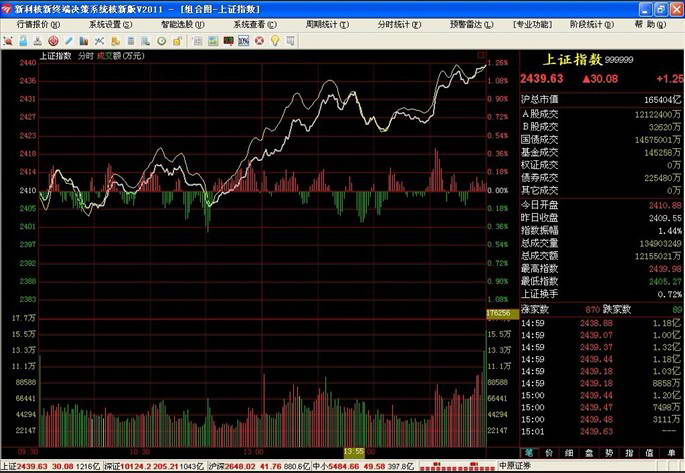Click the green circular clock toolbar icon
This screenshot has height=473, width=685.
(x=162, y=41)
